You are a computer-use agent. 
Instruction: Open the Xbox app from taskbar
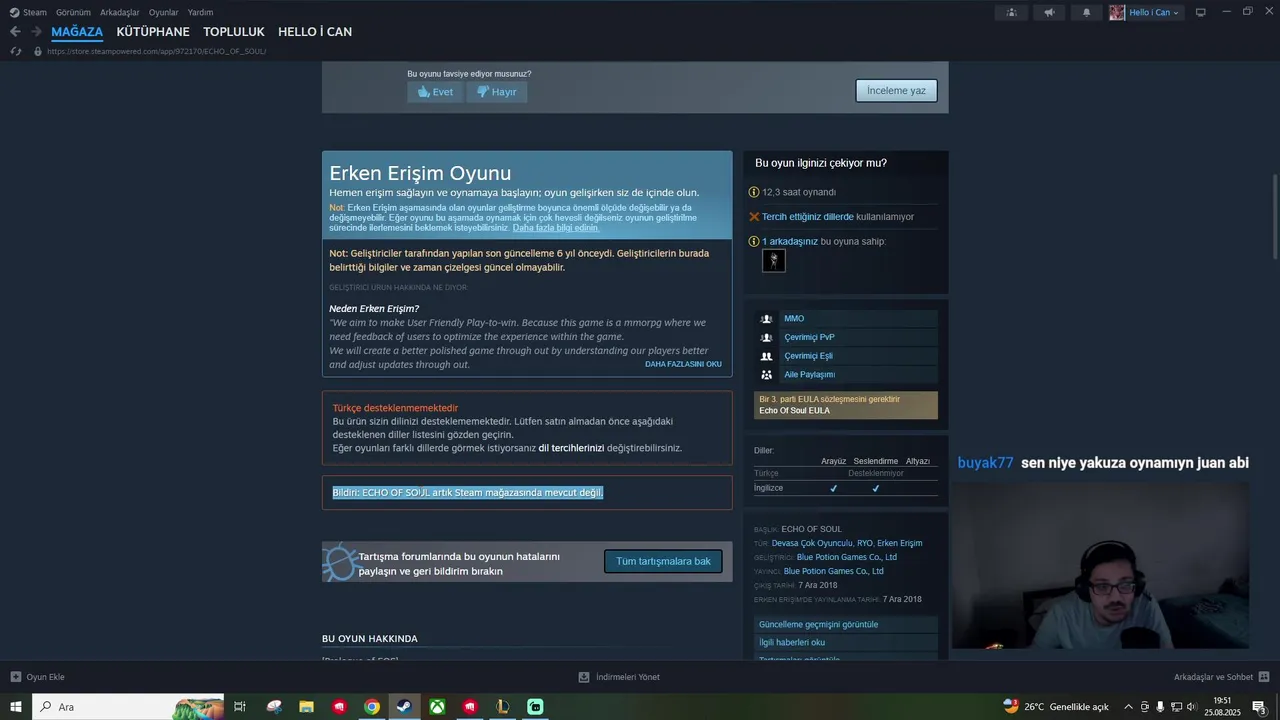tap(437, 707)
